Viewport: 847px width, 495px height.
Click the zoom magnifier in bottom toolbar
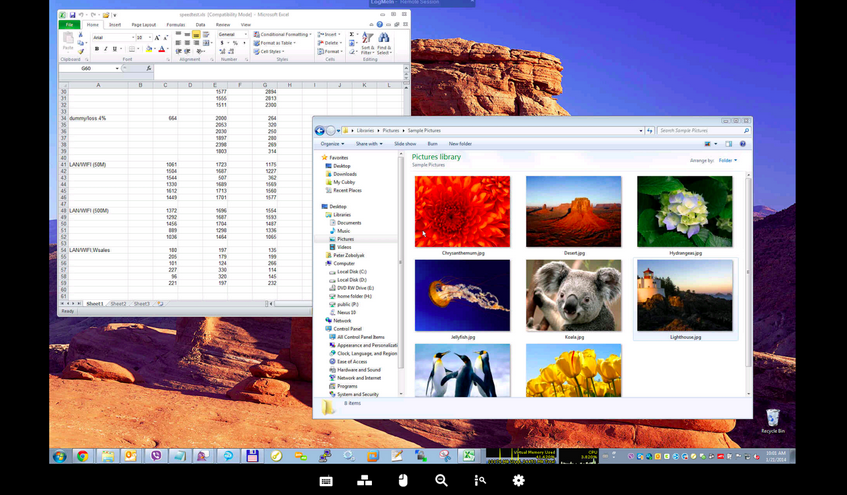click(441, 481)
